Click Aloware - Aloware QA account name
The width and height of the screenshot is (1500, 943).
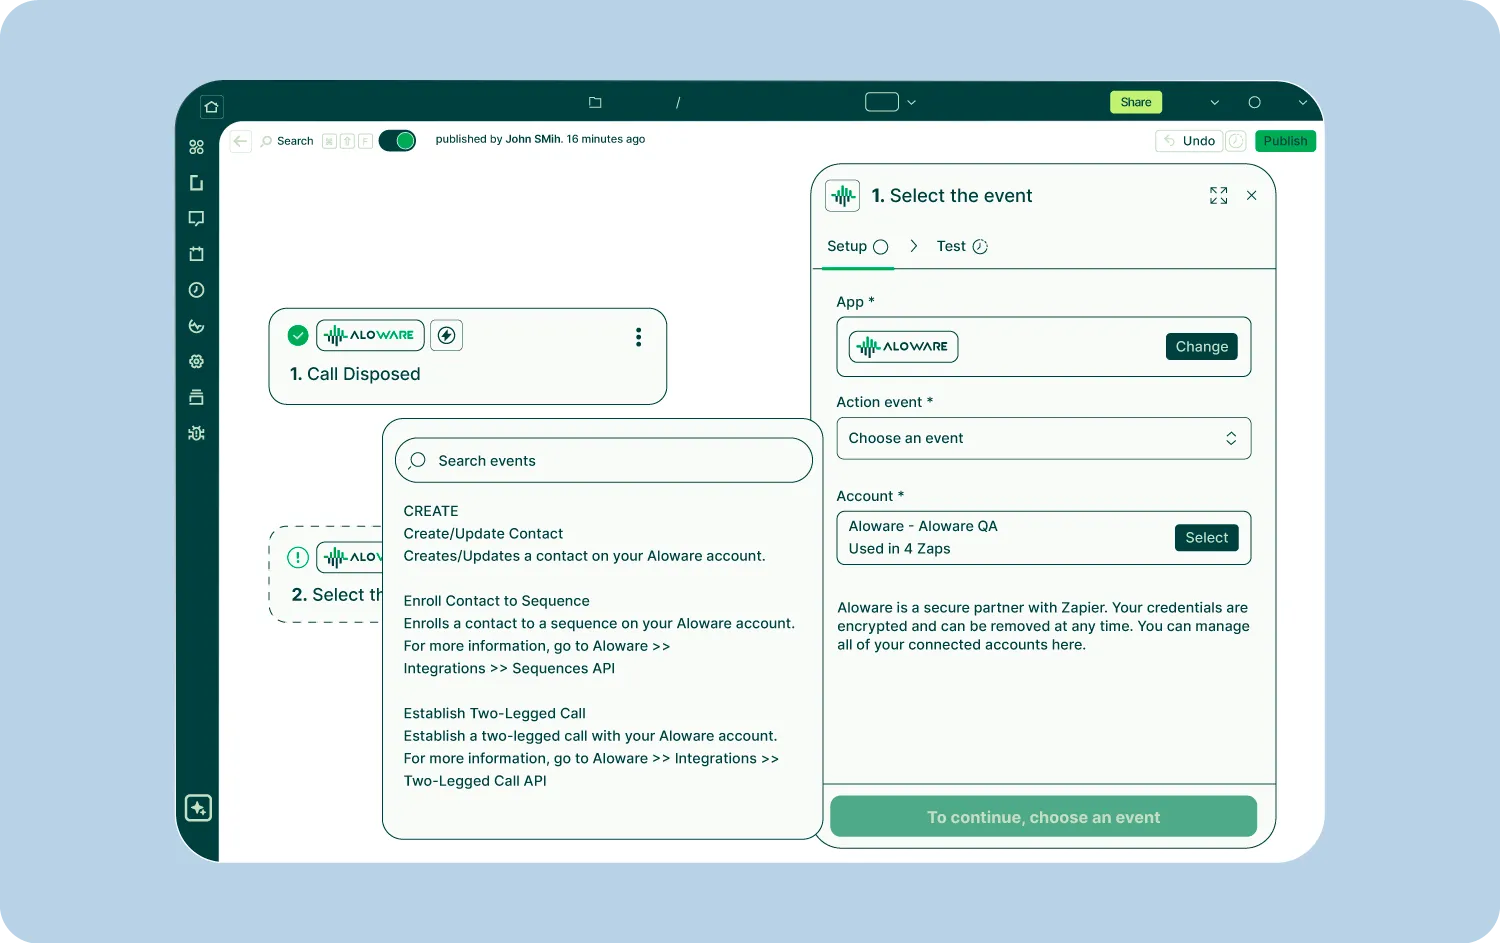(923, 526)
